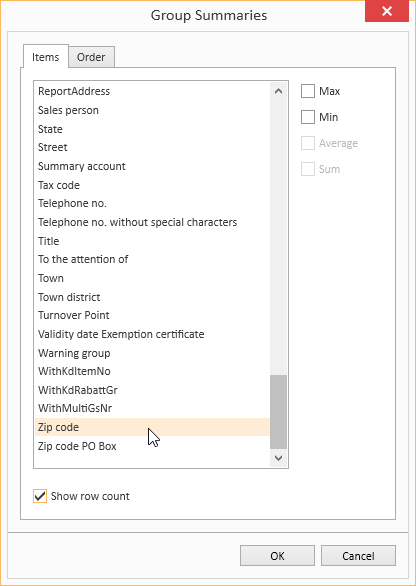
Task: Select Town district in the list
Action: click(x=152, y=297)
